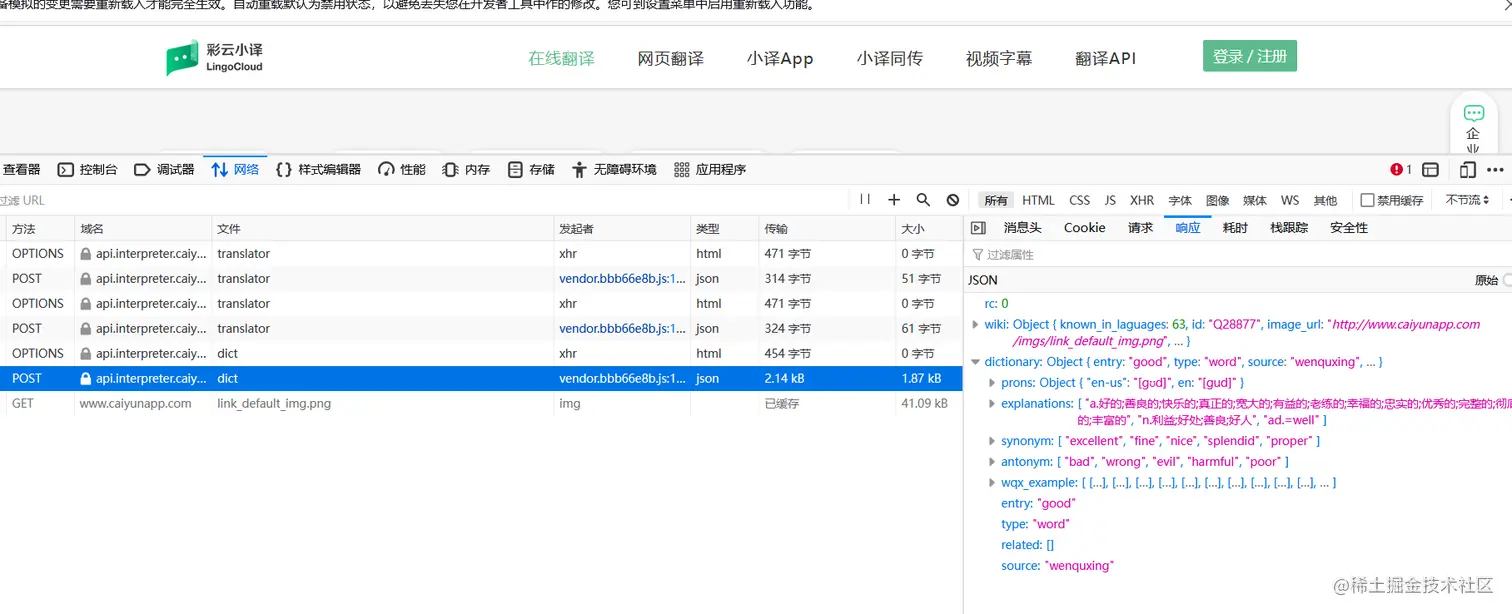Click the 过滤属性 filter field
The width and height of the screenshot is (1512, 614).
pyautogui.click(x=1238, y=255)
